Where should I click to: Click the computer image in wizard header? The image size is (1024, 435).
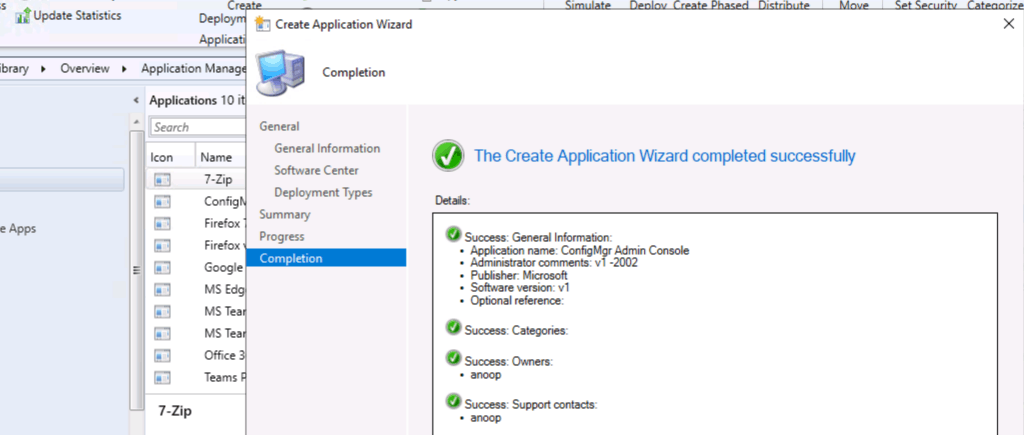pyautogui.click(x=280, y=72)
